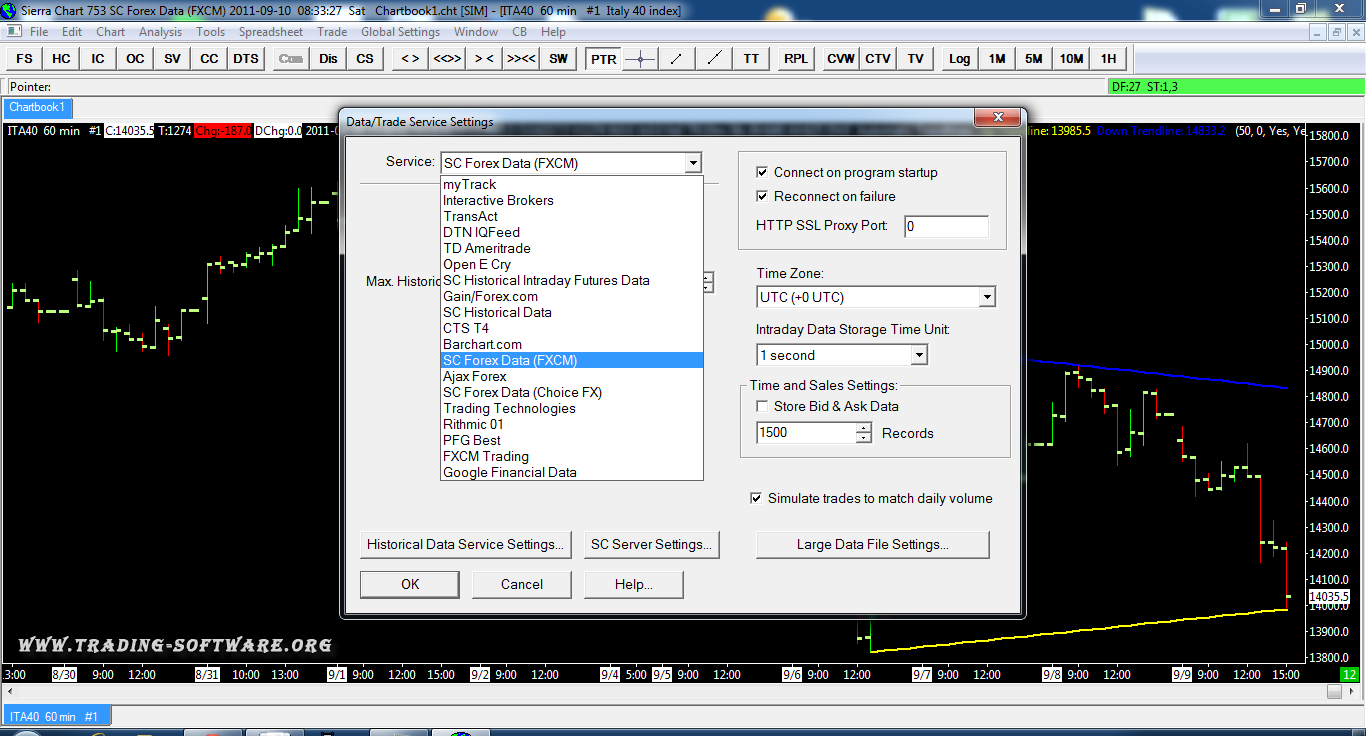The width and height of the screenshot is (1366, 736).
Task: Click the HTTP SSL Proxy Port field
Action: (x=945, y=226)
